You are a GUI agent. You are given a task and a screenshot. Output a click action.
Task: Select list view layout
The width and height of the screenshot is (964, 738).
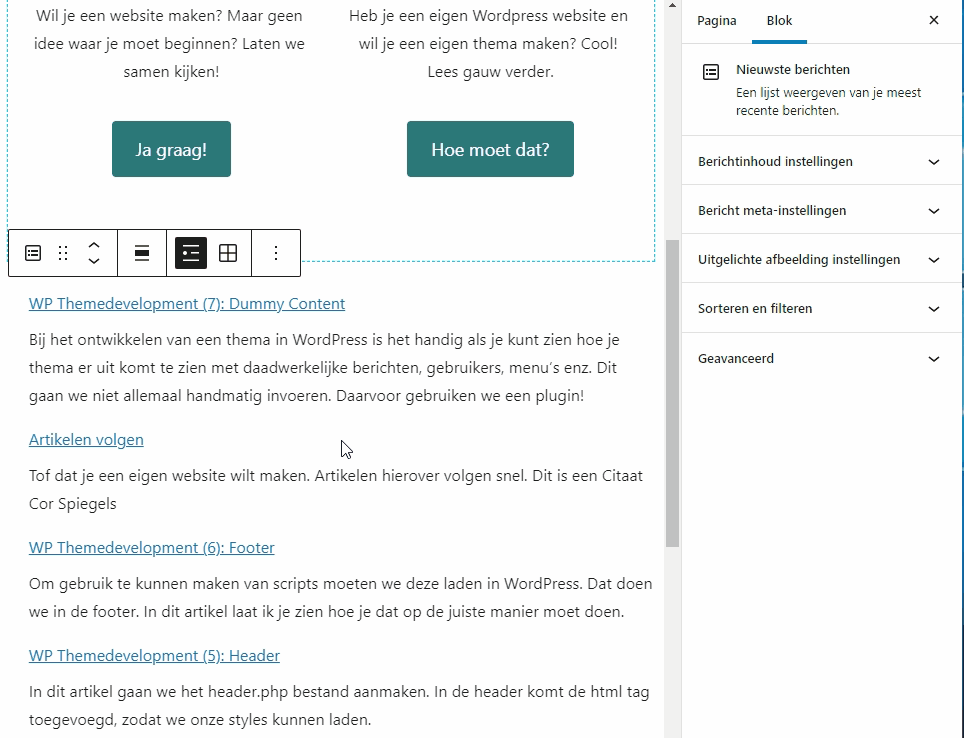click(x=191, y=253)
